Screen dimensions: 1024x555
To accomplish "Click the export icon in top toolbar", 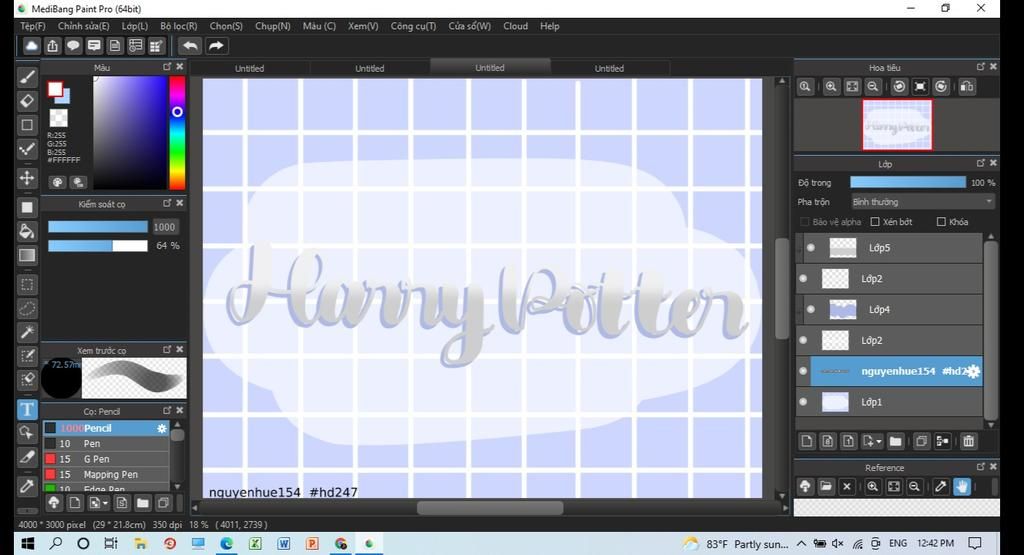I will pyautogui.click(x=52, y=46).
